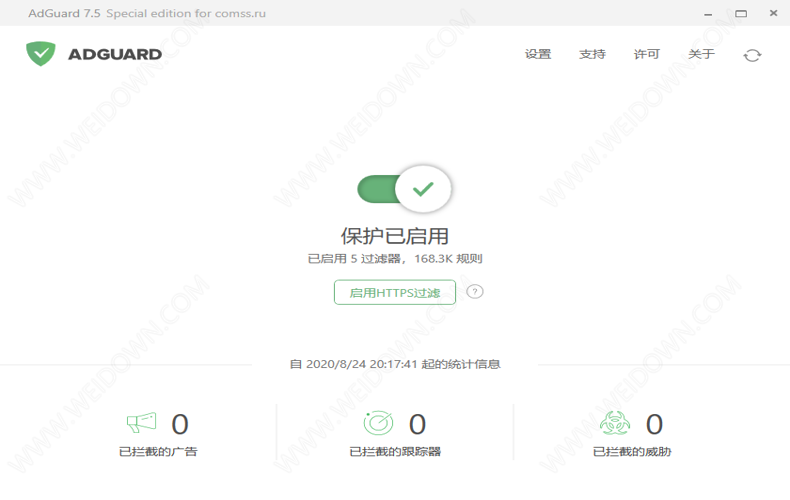Click the 已拦截的广告 label
This screenshot has height=500, width=790.
pos(158,452)
